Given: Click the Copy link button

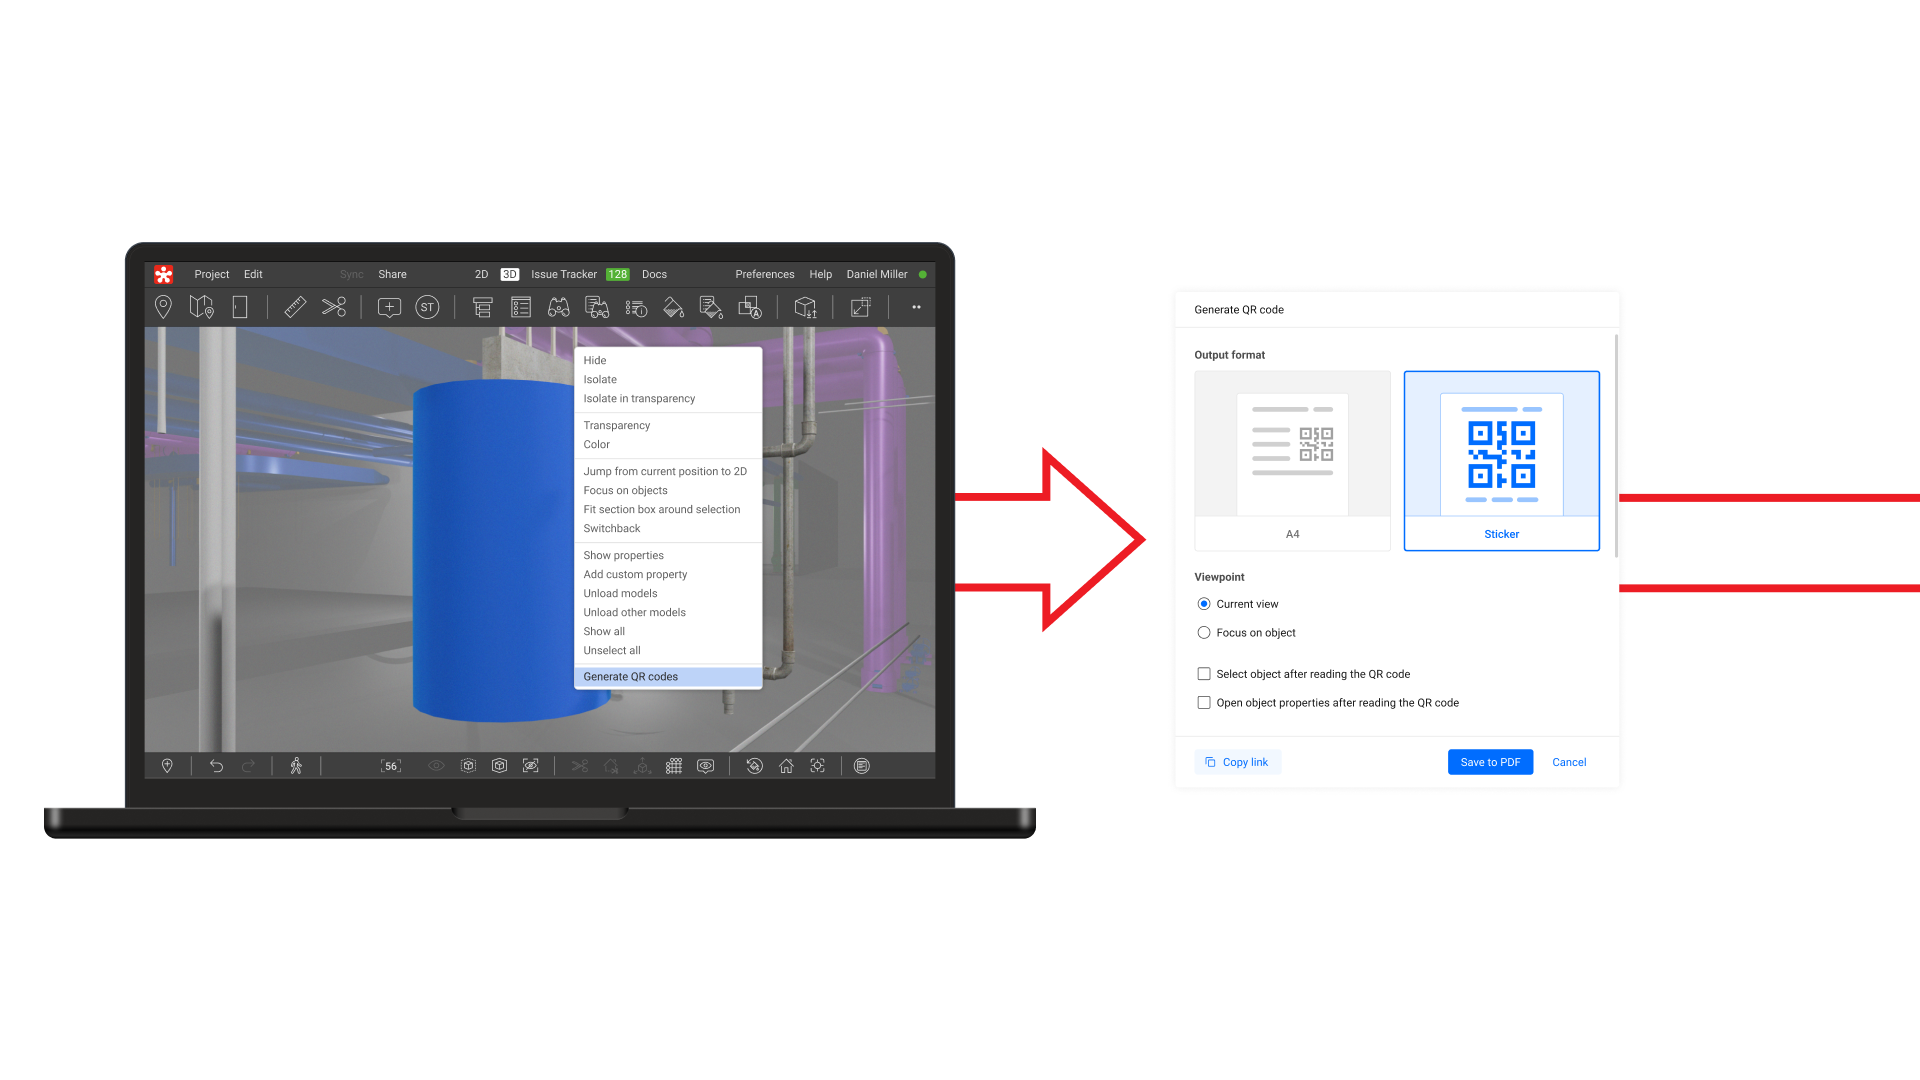Looking at the screenshot, I should pos(1237,762).
